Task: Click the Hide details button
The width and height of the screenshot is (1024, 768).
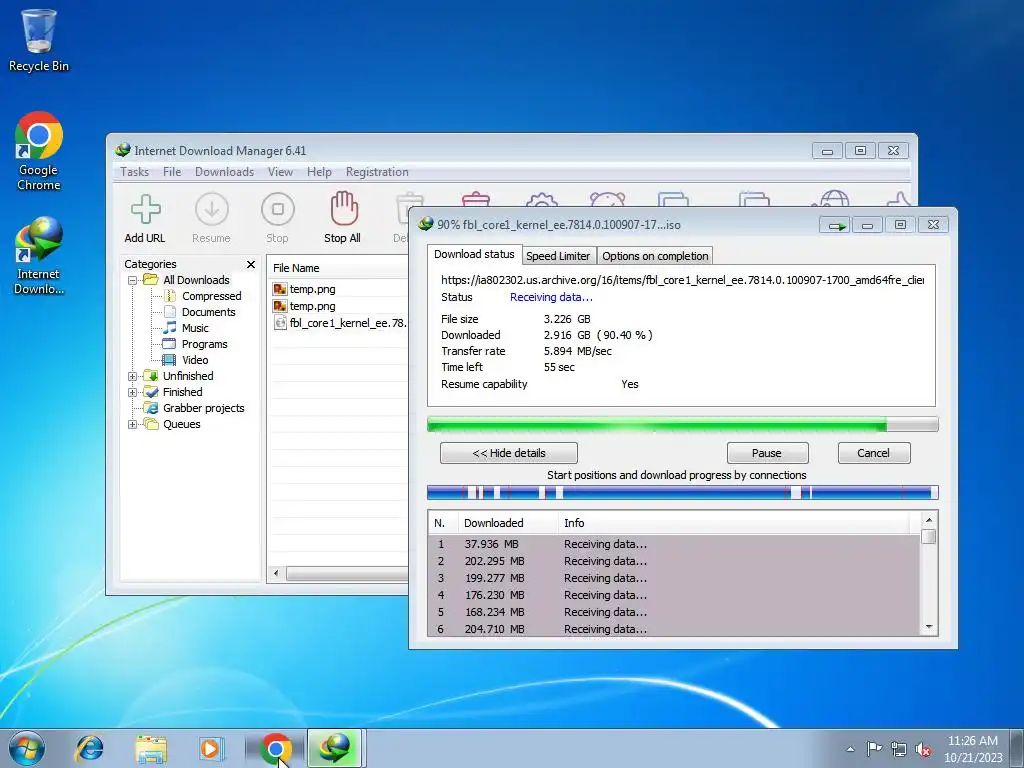Action: 509,453
